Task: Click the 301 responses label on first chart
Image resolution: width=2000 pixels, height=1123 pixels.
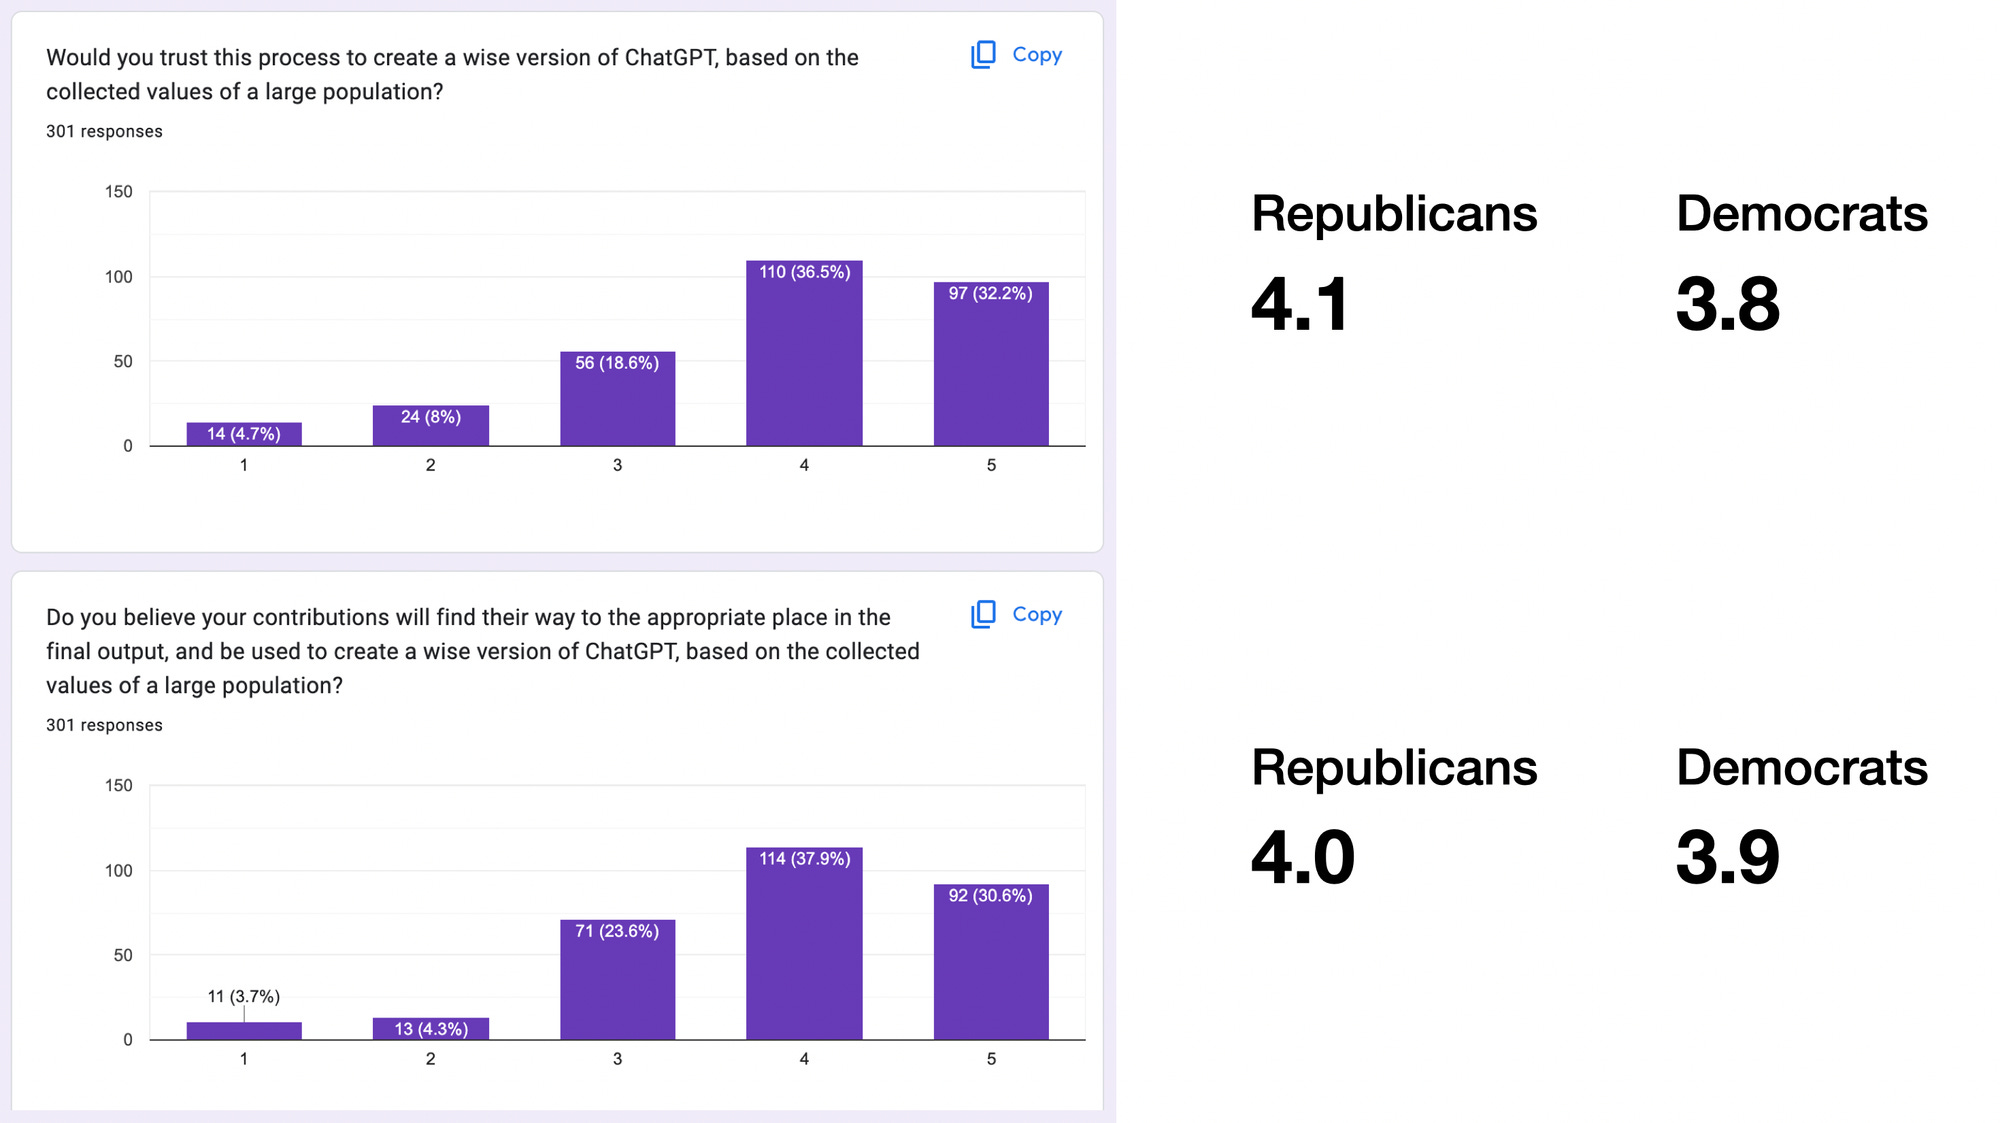Action: point(104,130)
